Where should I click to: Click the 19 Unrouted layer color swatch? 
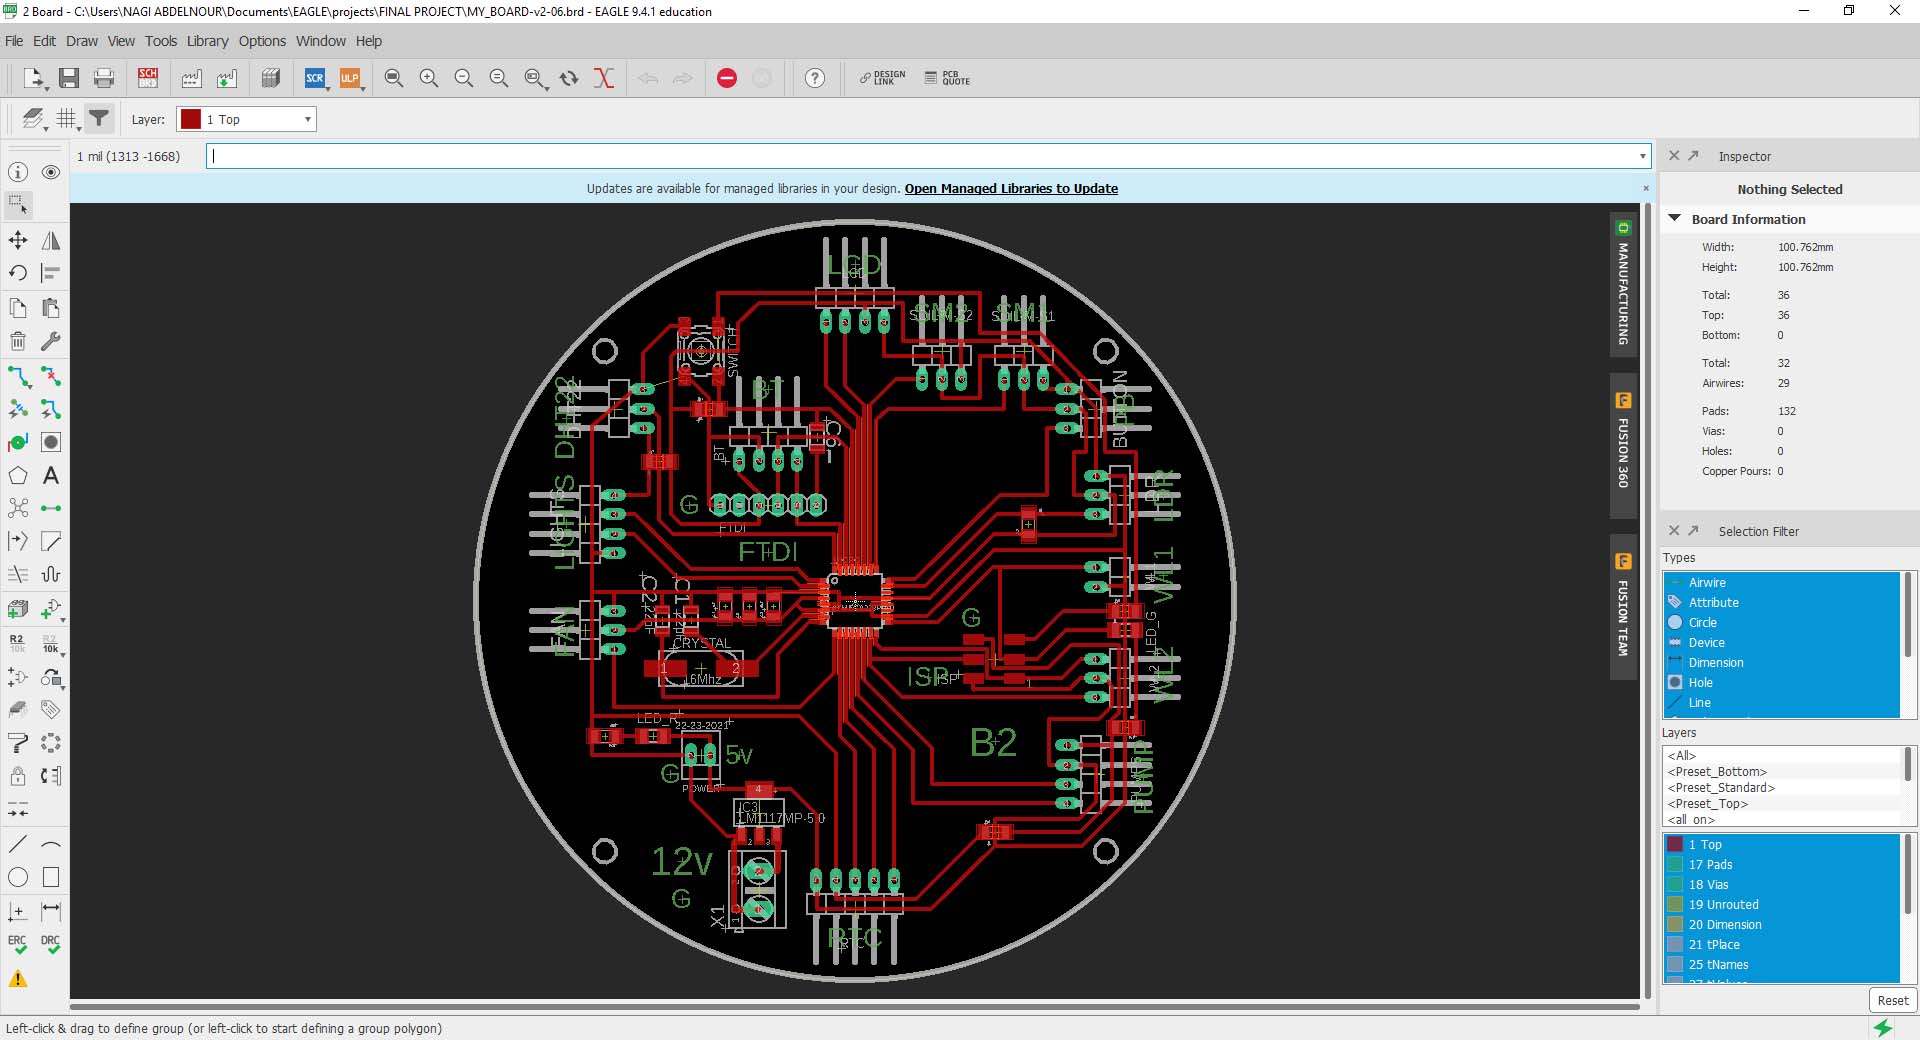click(x=1675, y=904)
